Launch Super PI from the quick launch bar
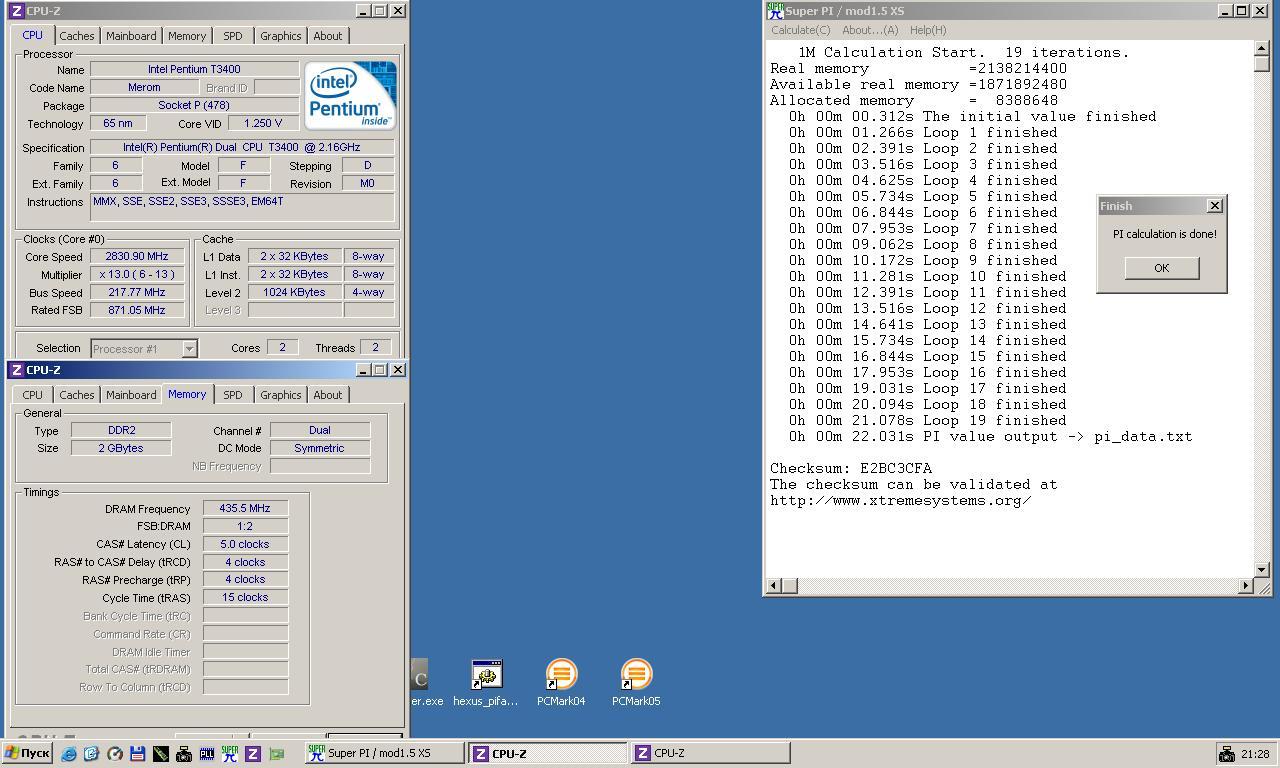 pos(229,753)
